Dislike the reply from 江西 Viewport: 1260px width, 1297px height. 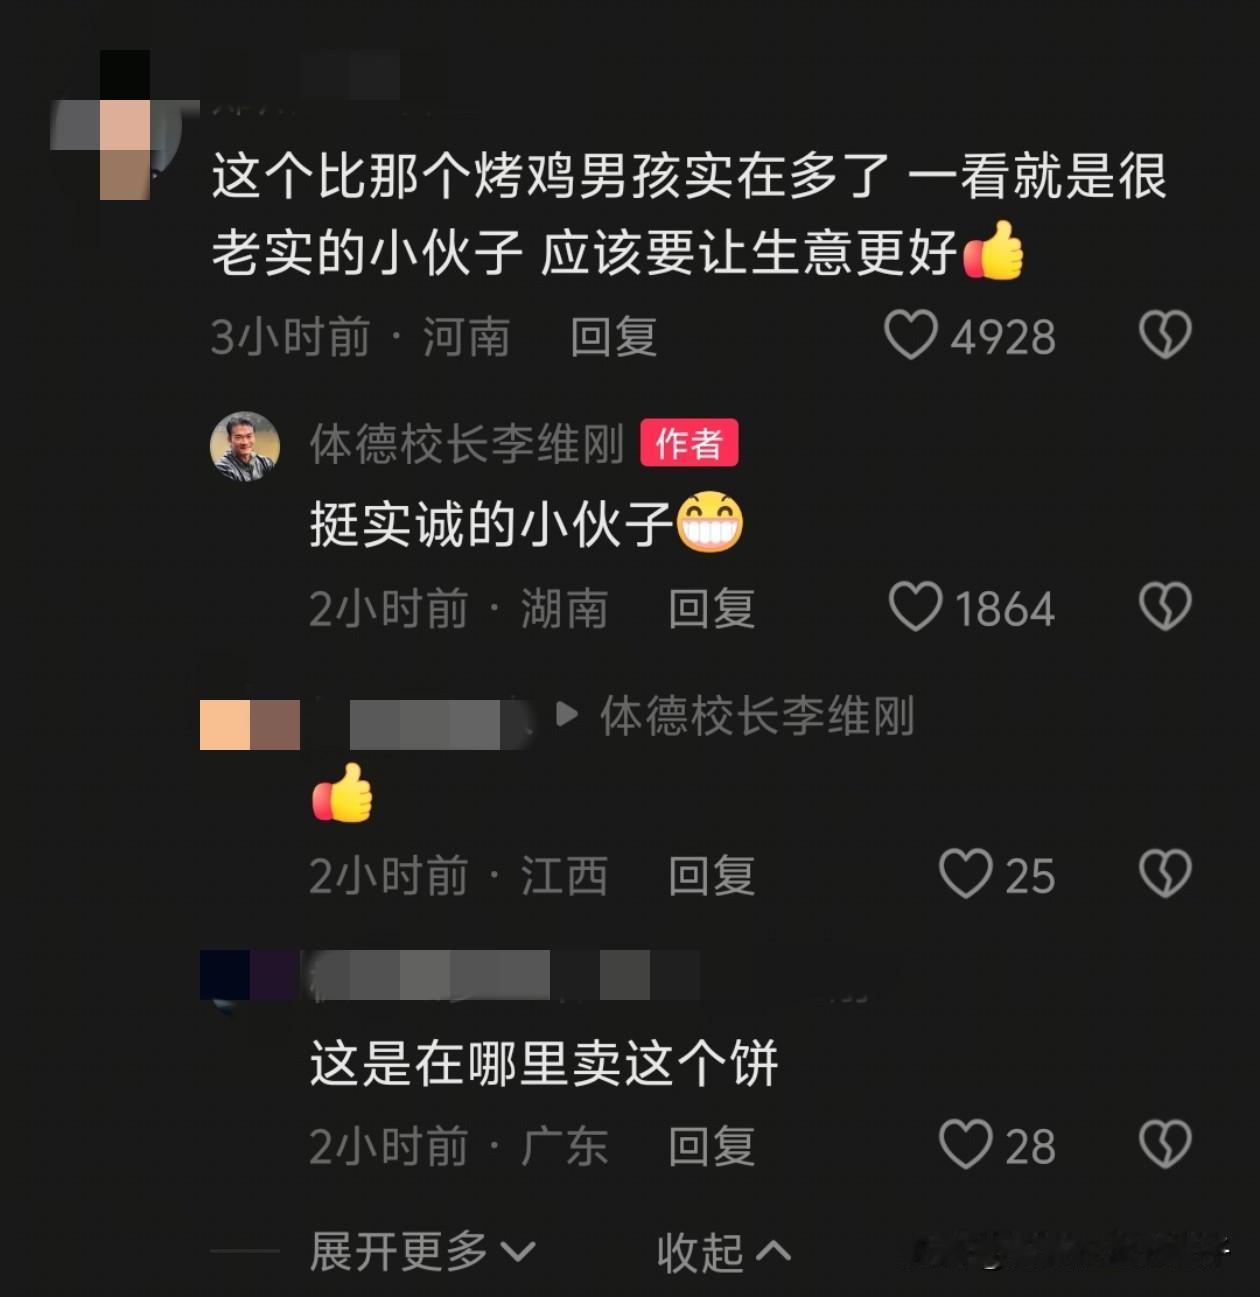1165,874
